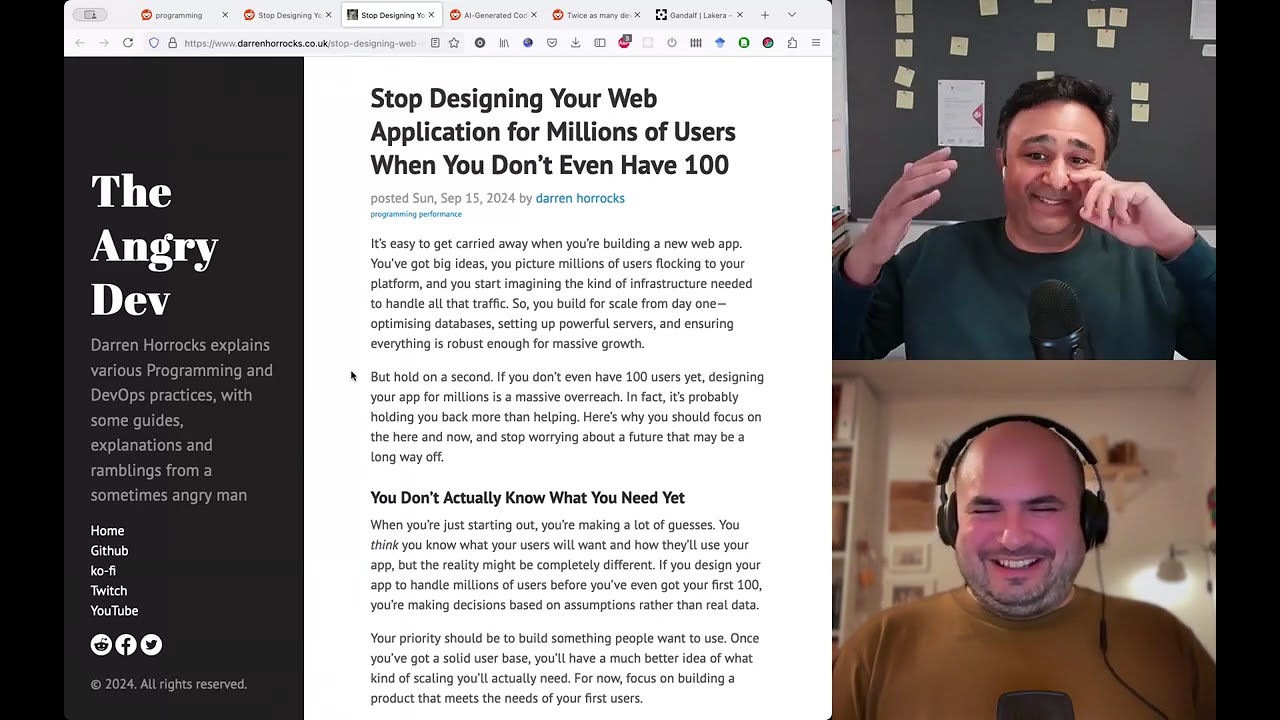Open the Firefox hamburger application menu
The image size is (1280, 720).
(816, 43)
